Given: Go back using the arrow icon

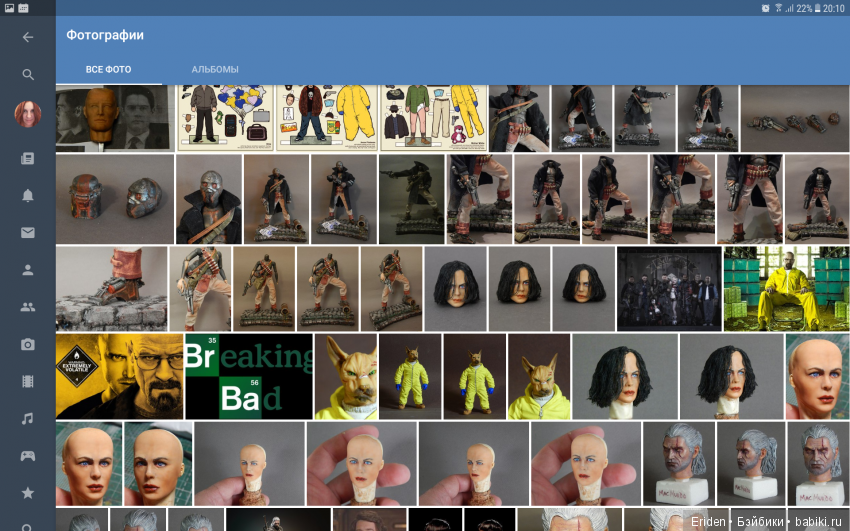Looking at the screenshot, I should (x=28, y=37).
